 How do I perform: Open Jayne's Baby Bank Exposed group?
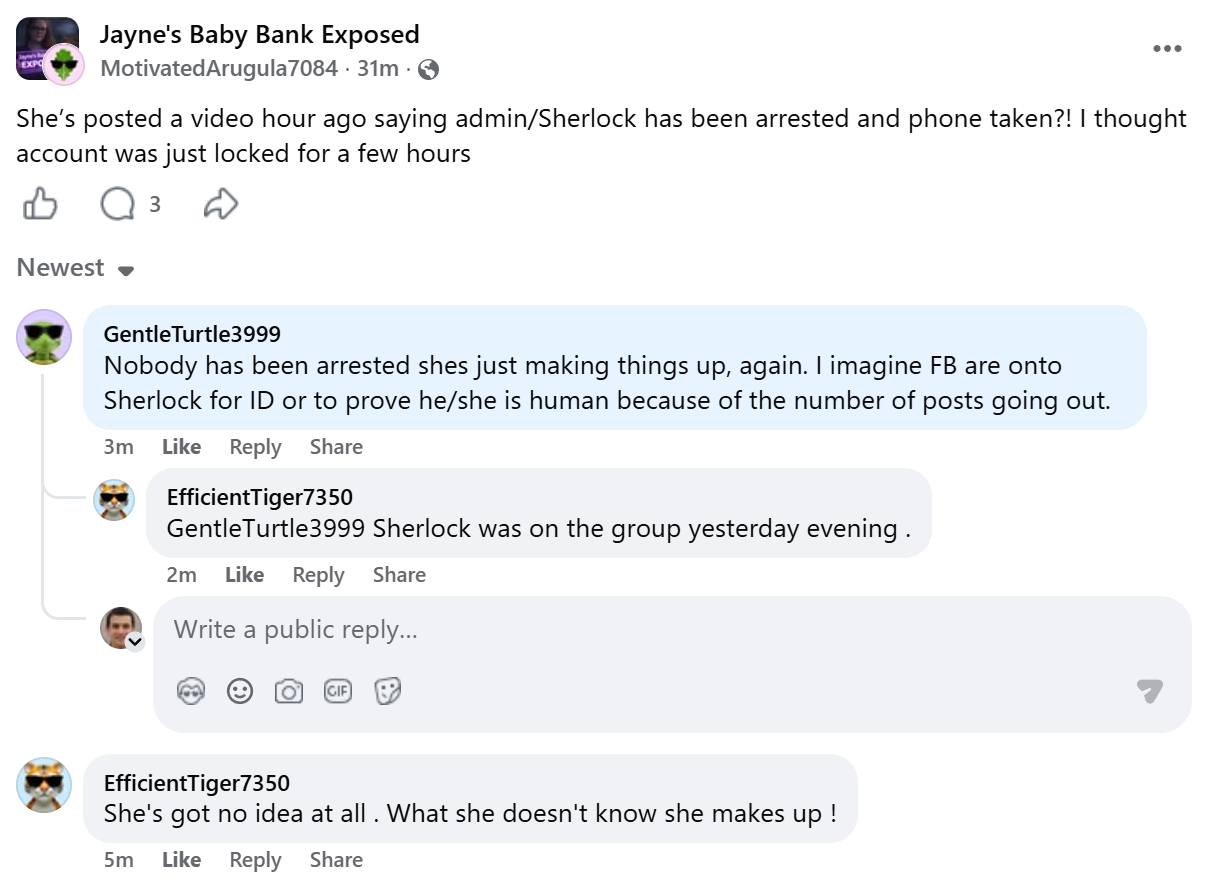click(x=259, y=34)
